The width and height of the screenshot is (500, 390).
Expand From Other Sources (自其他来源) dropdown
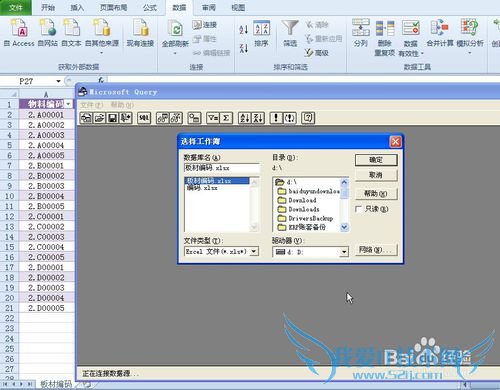102,52
